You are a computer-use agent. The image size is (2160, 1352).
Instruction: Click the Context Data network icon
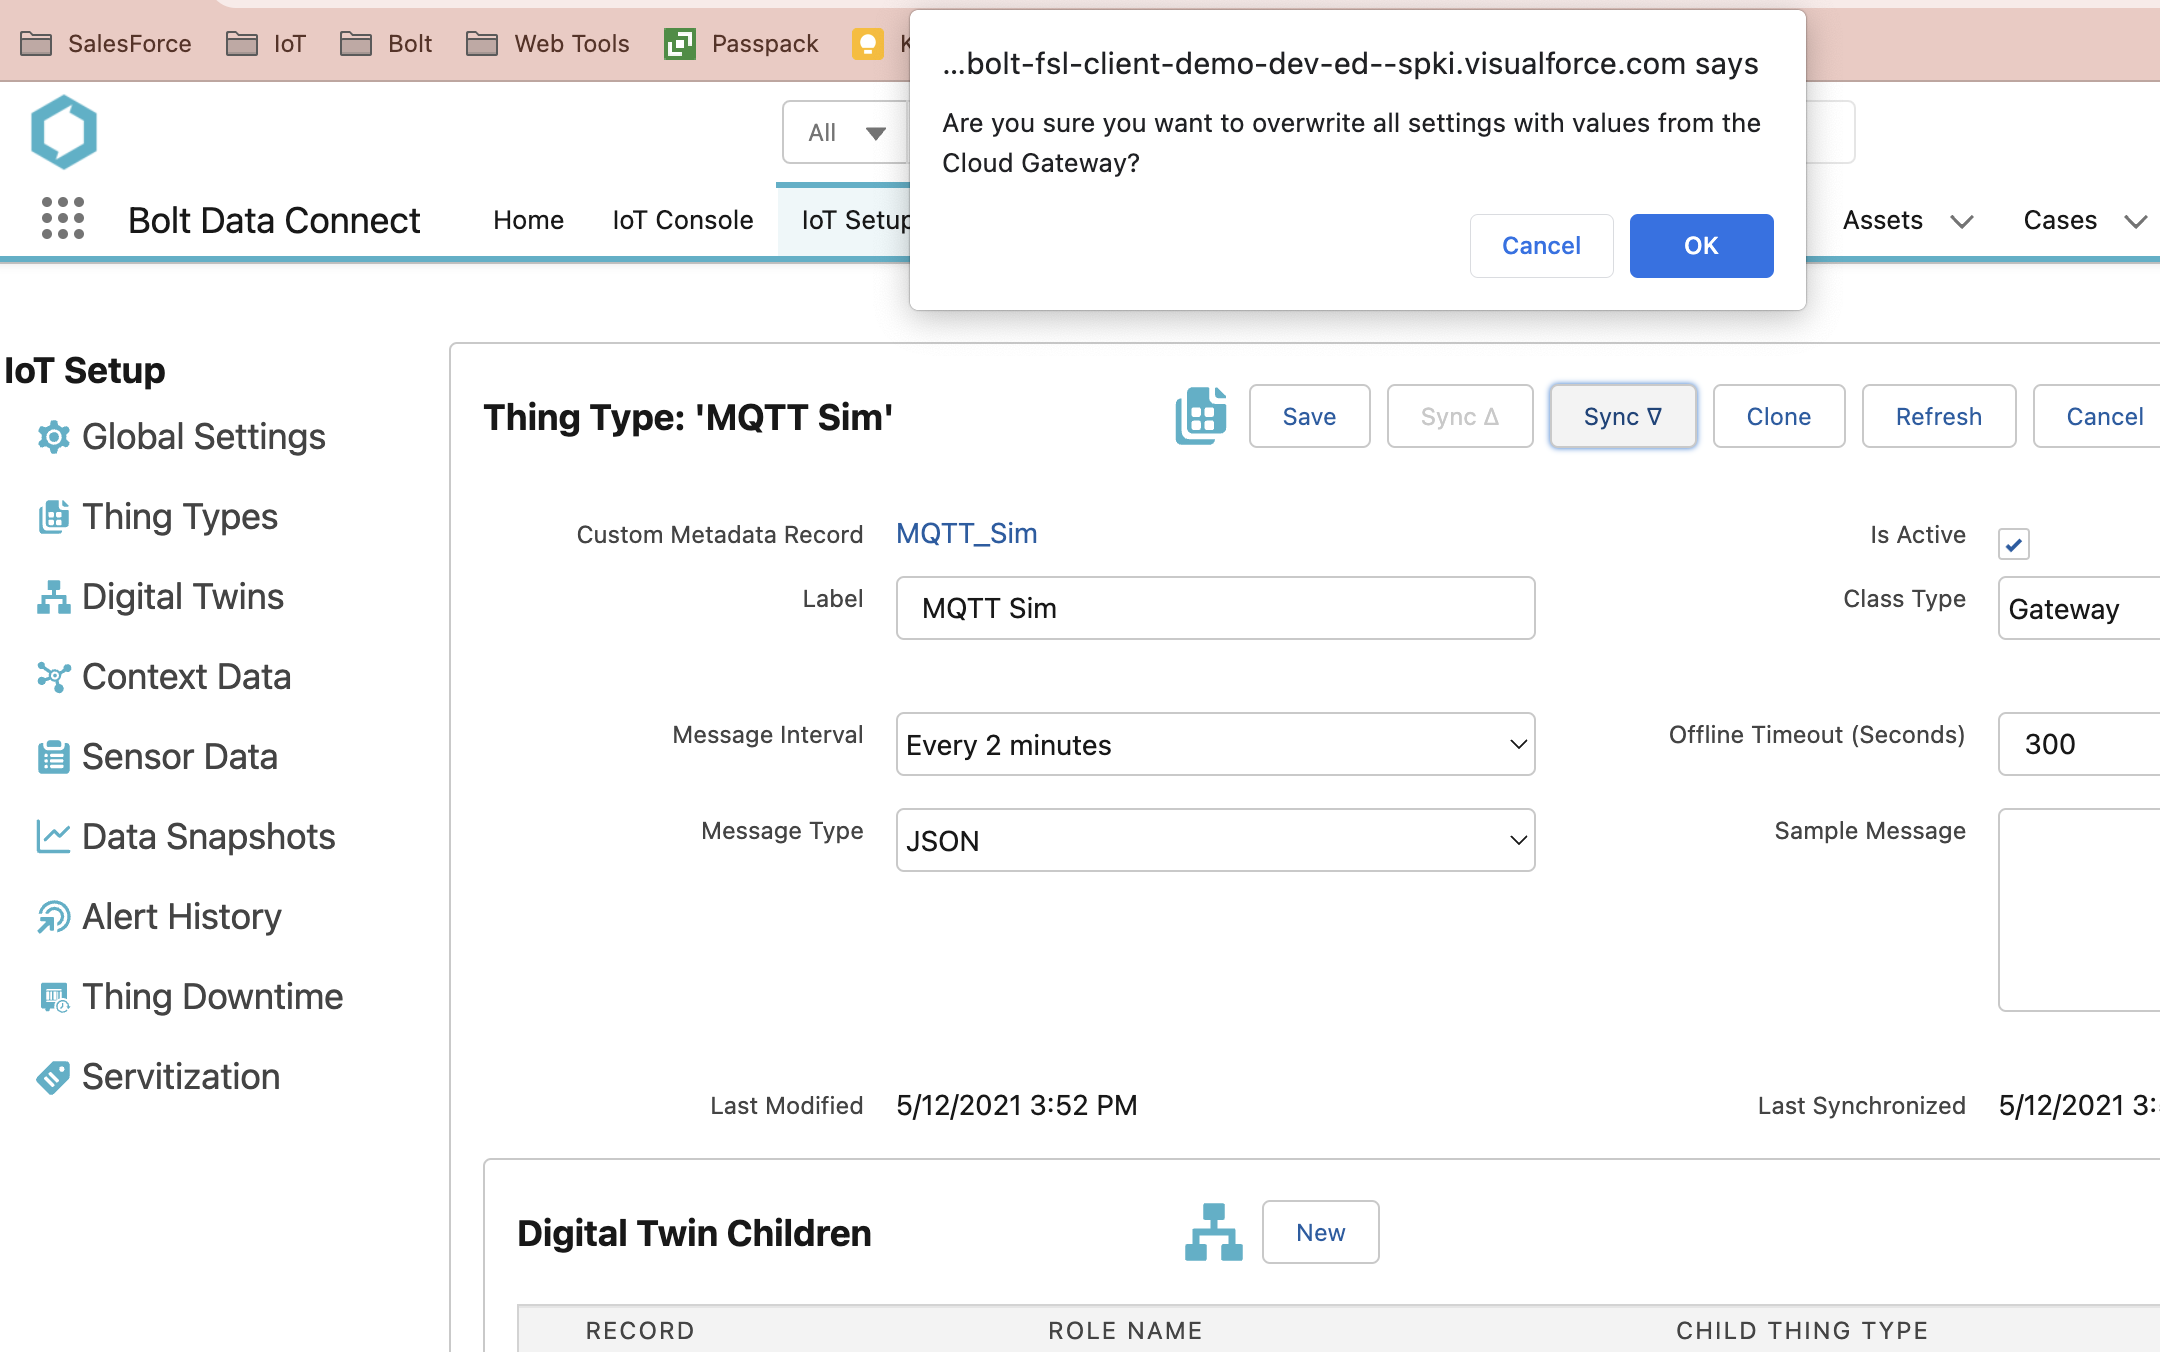[54, 677]
